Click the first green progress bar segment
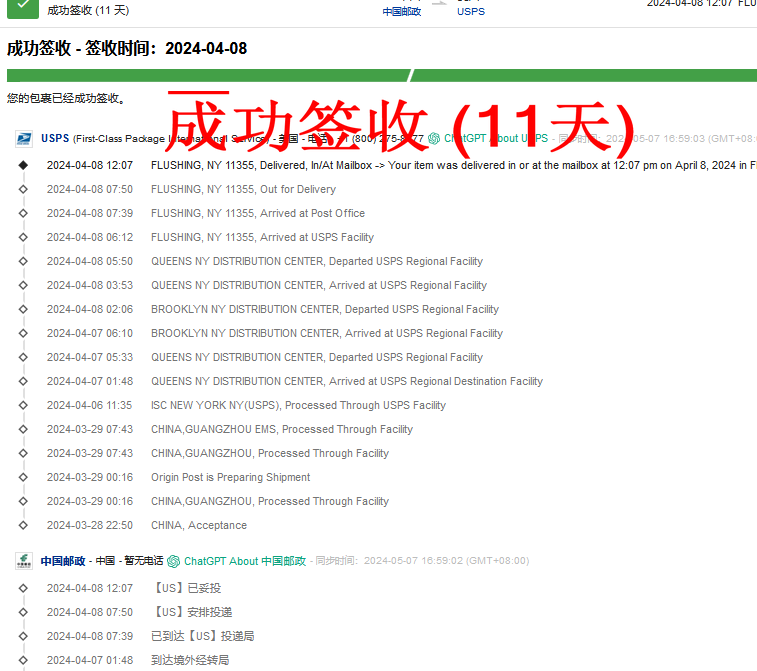Screen dimensions: 757x671 pyautogui.click(x=208, y=75)
